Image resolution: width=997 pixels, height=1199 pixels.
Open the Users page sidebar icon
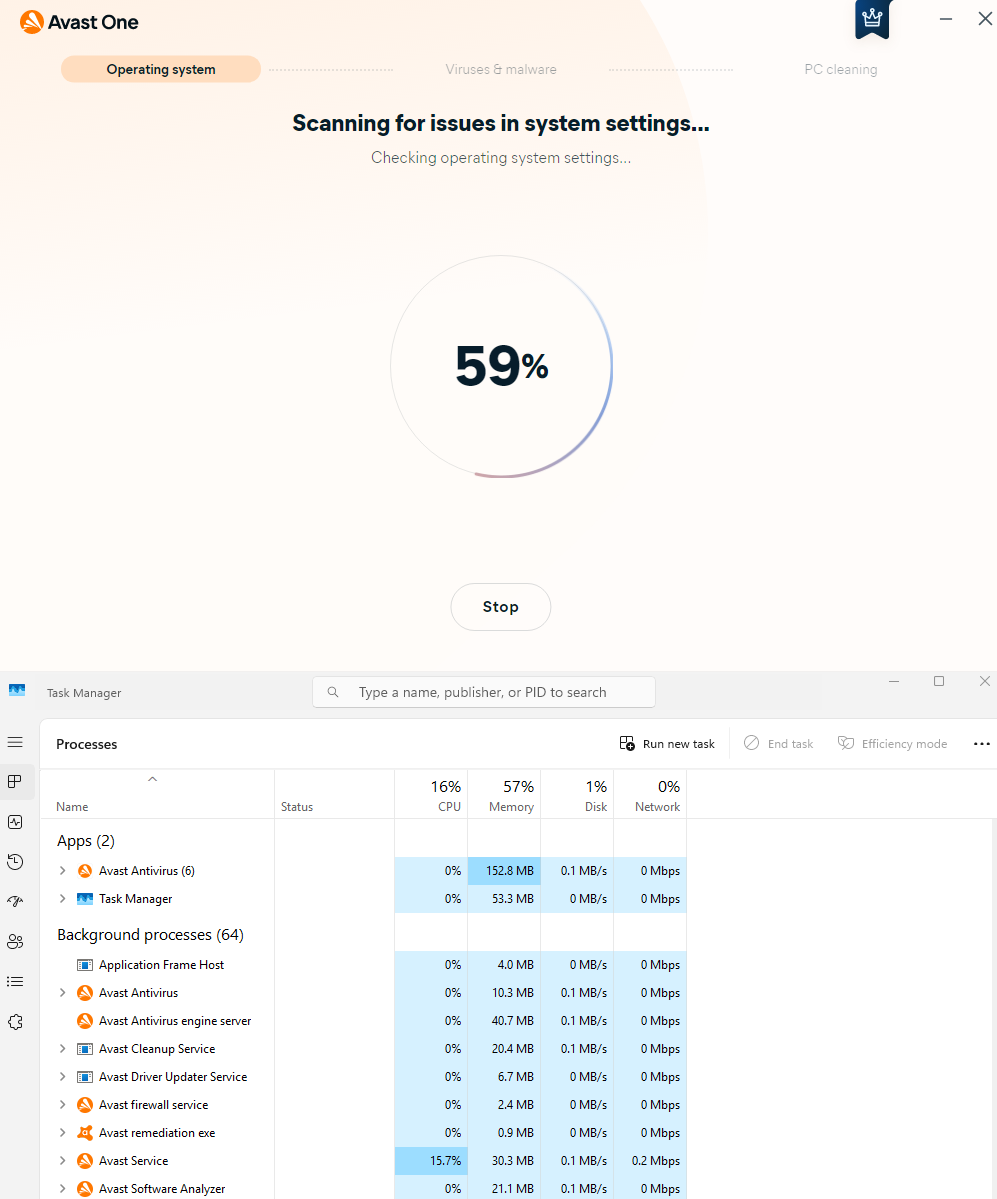tap(15, 941)
